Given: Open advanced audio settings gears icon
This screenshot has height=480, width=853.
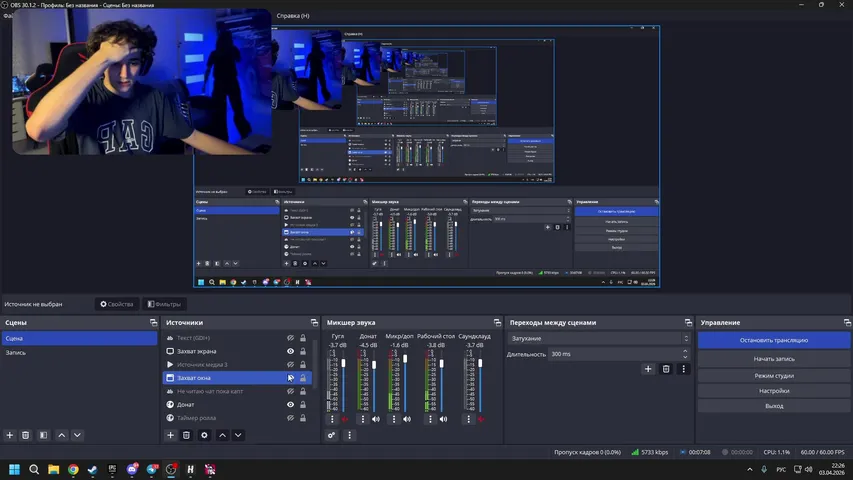Looking at the screenshot, I should point(332,435).
